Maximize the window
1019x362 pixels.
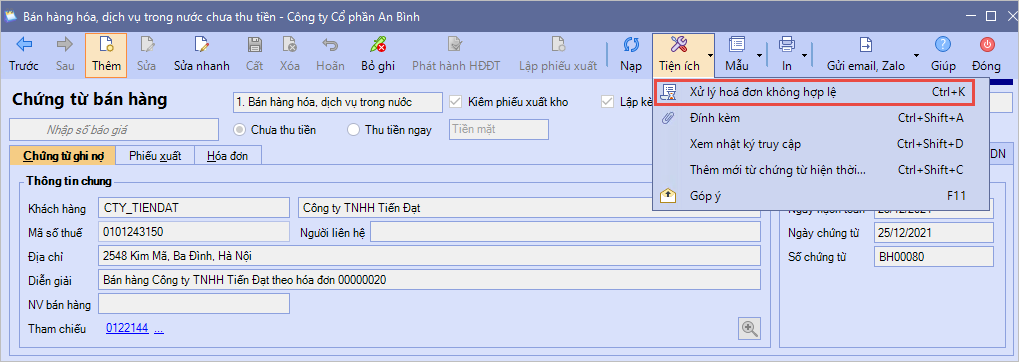coord(991,16)
